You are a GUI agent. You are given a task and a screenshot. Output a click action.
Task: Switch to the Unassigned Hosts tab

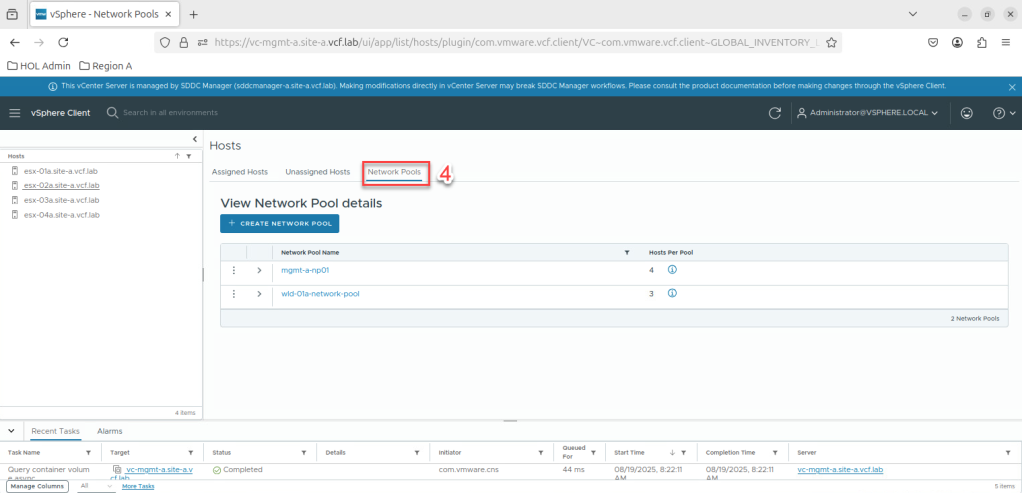pos(317,172)
